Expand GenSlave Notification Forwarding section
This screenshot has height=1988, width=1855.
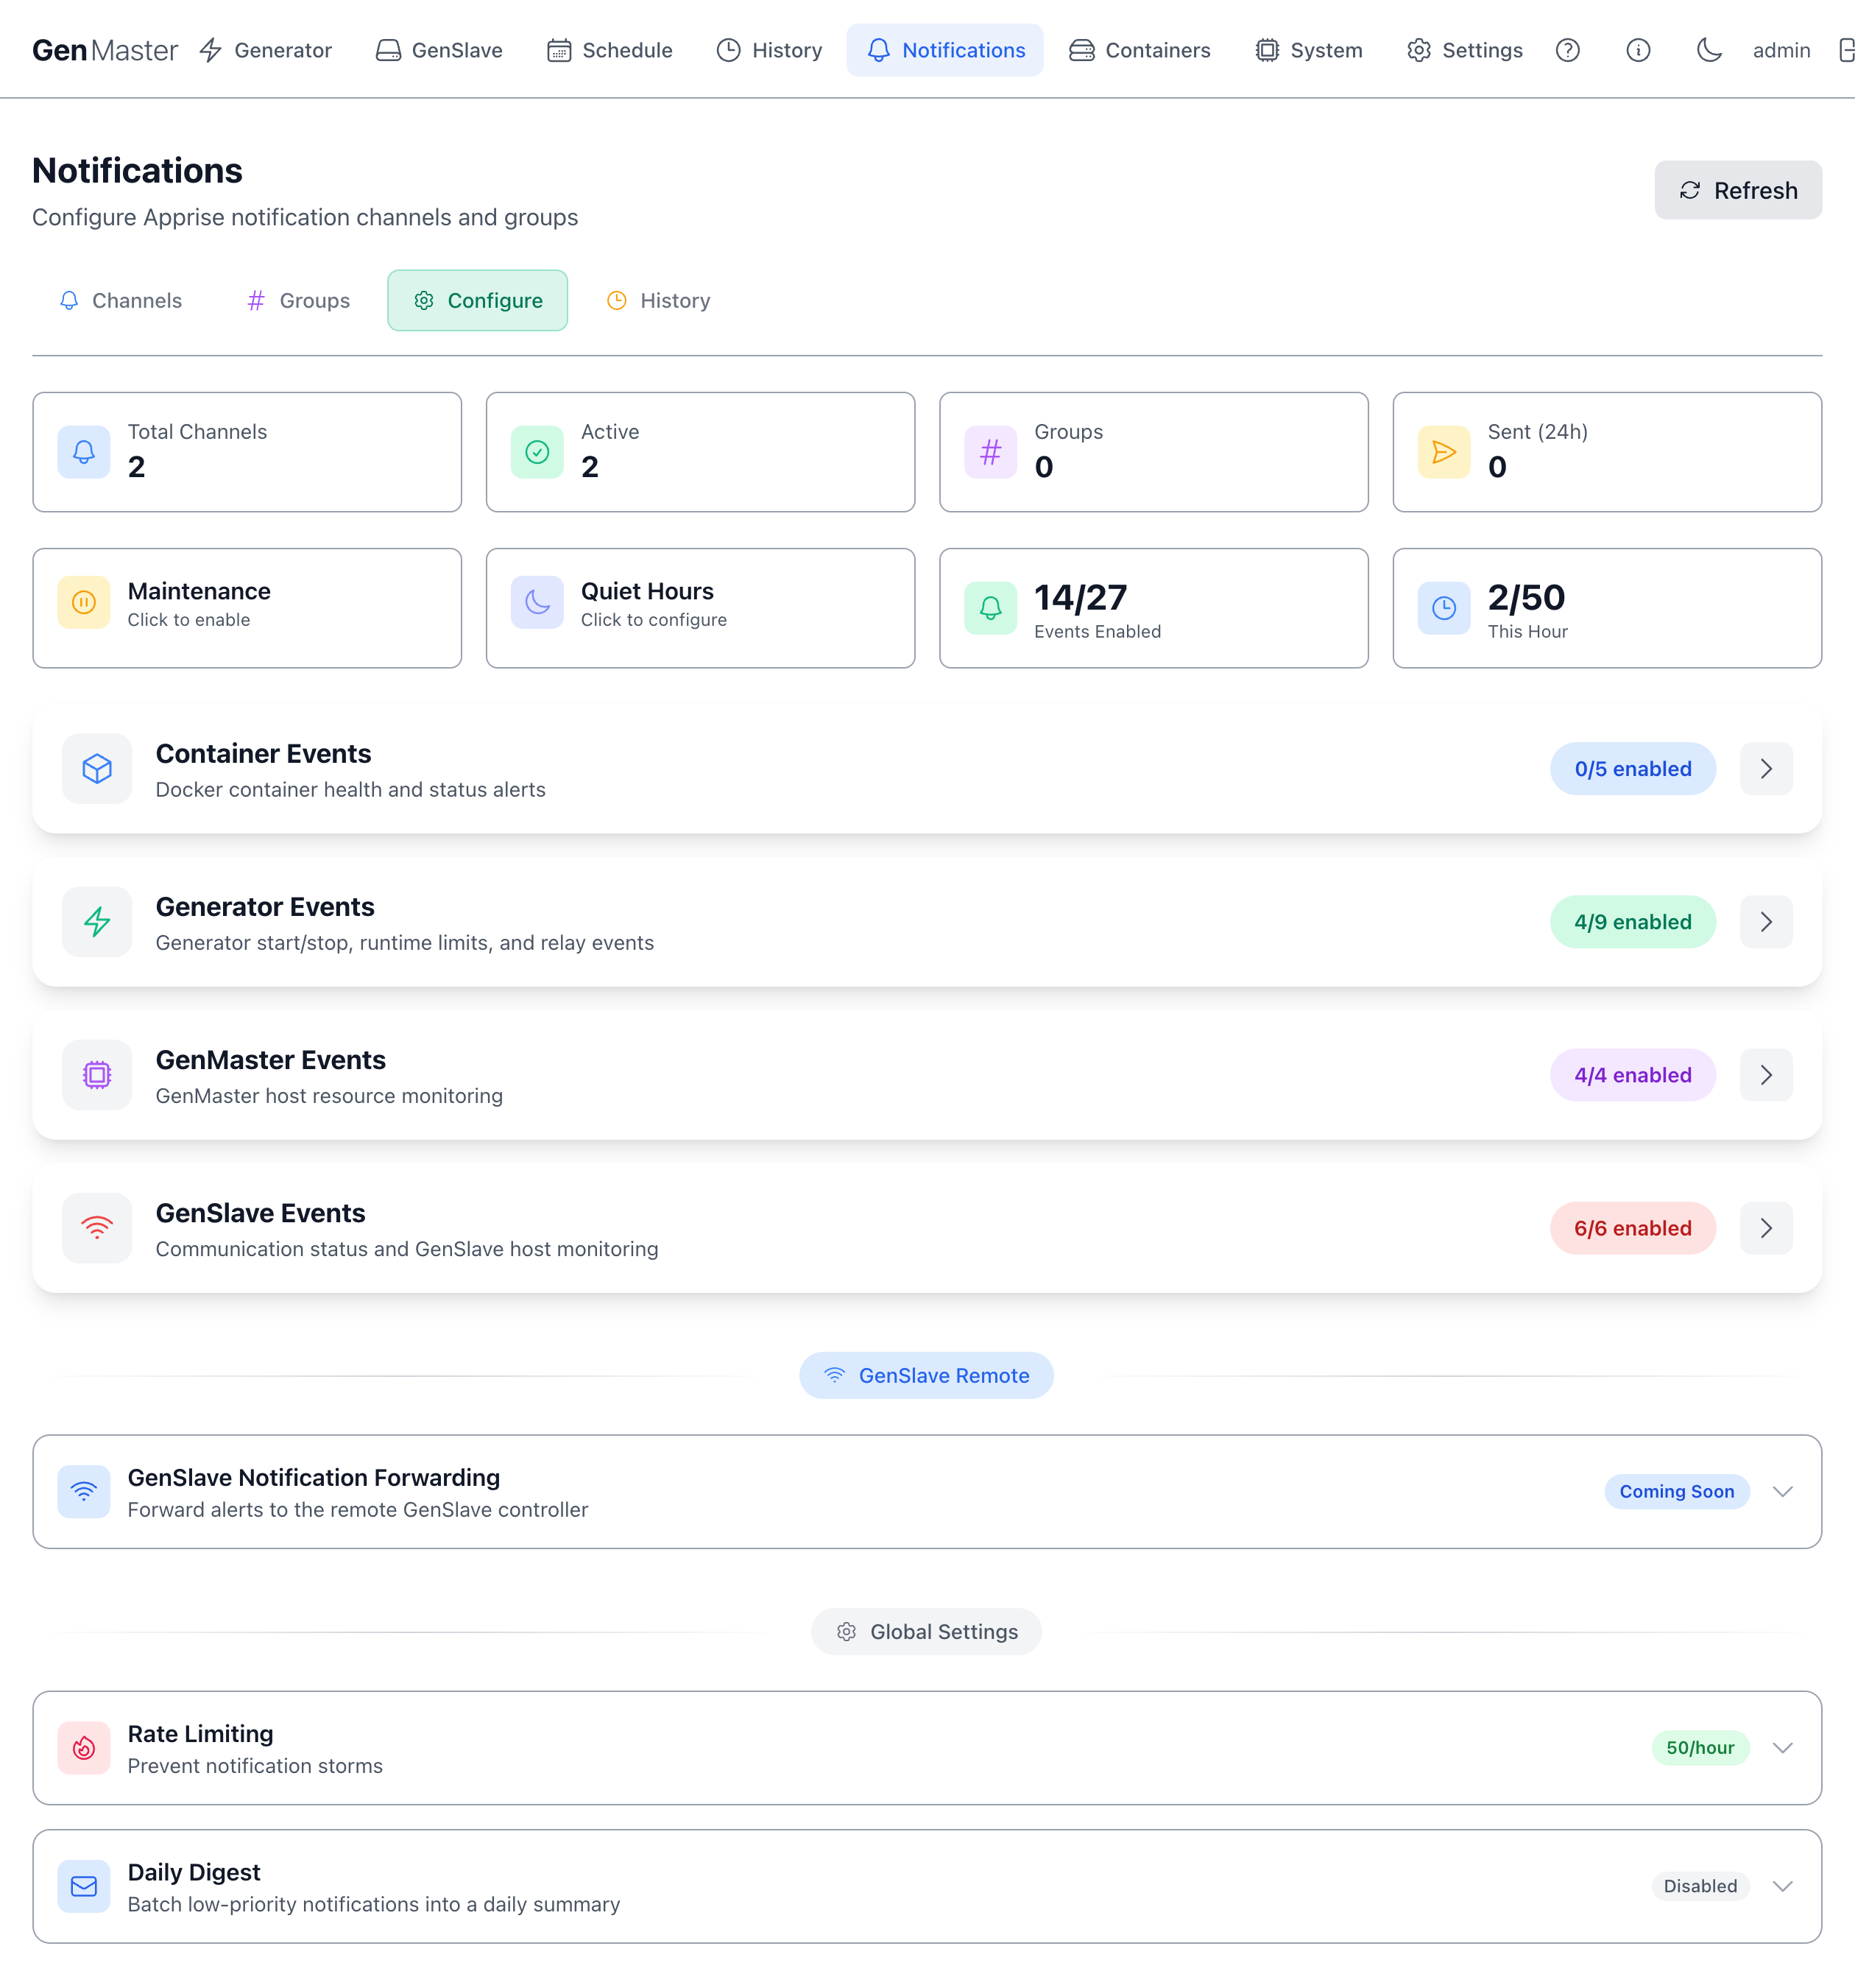[x=1782, y=1492]
